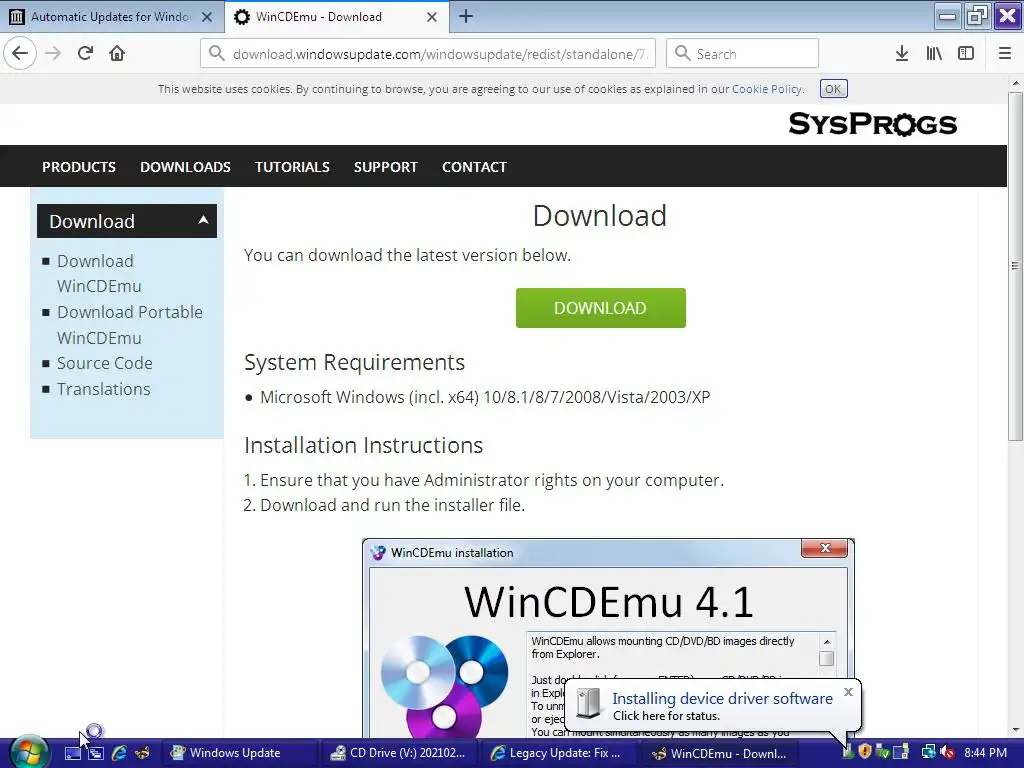Select the WinCDEmu - Download tab
The height and width of the screenshot is (768, 1024).
click(x=319, y=17)
